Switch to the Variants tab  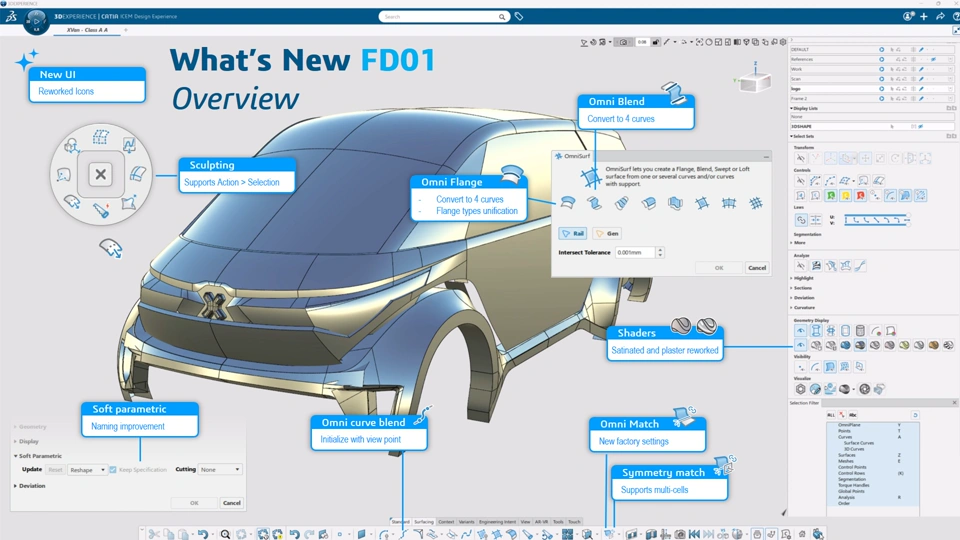[x=467, y=522]
